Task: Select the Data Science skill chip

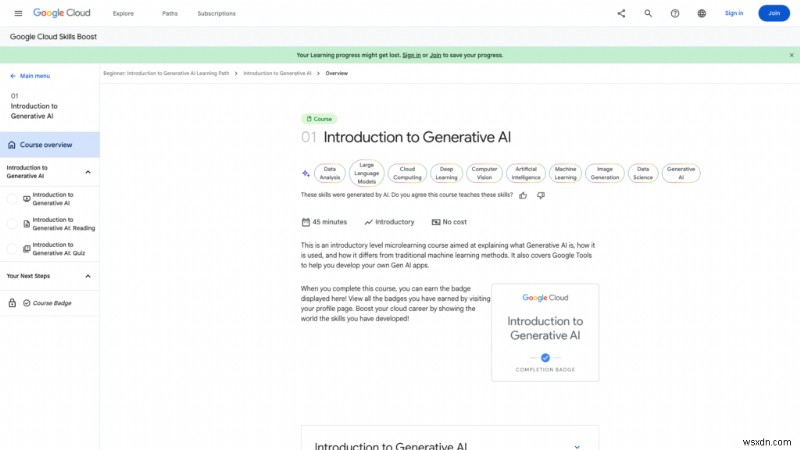Action: coord(643,173)
